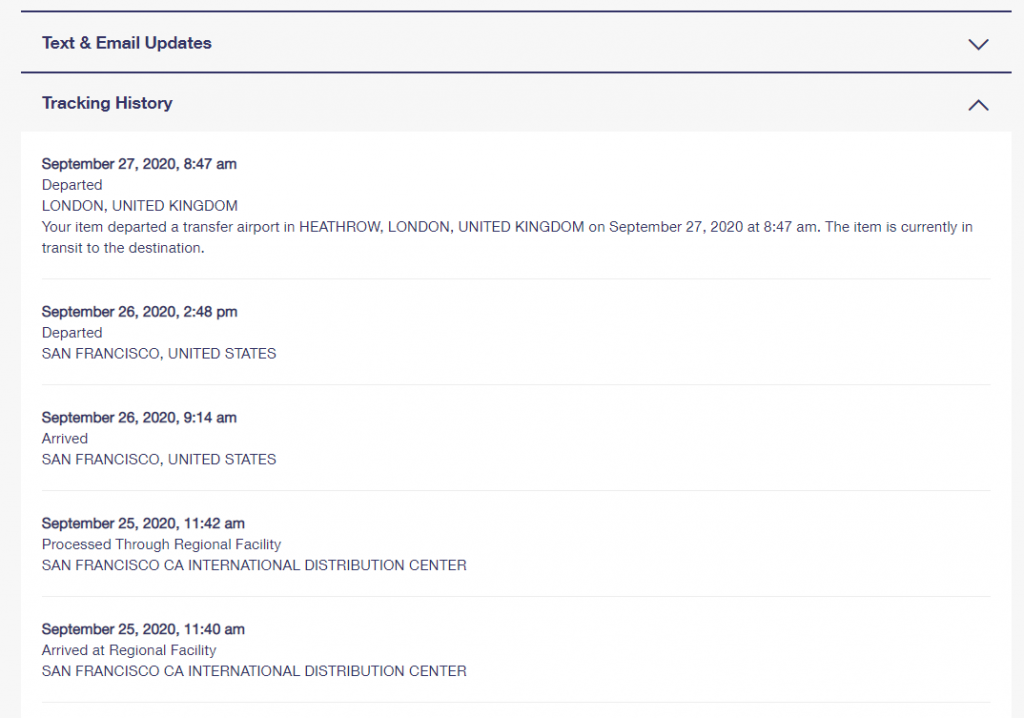Click Departed status under the 2:48 pm entry
1024x718 pixels.
[72, 332]
